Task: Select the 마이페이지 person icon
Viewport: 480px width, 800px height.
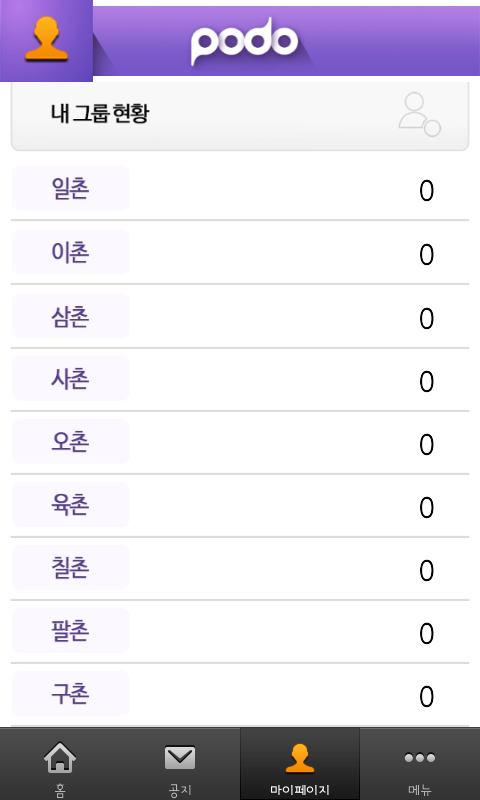Action: [299, 759]
